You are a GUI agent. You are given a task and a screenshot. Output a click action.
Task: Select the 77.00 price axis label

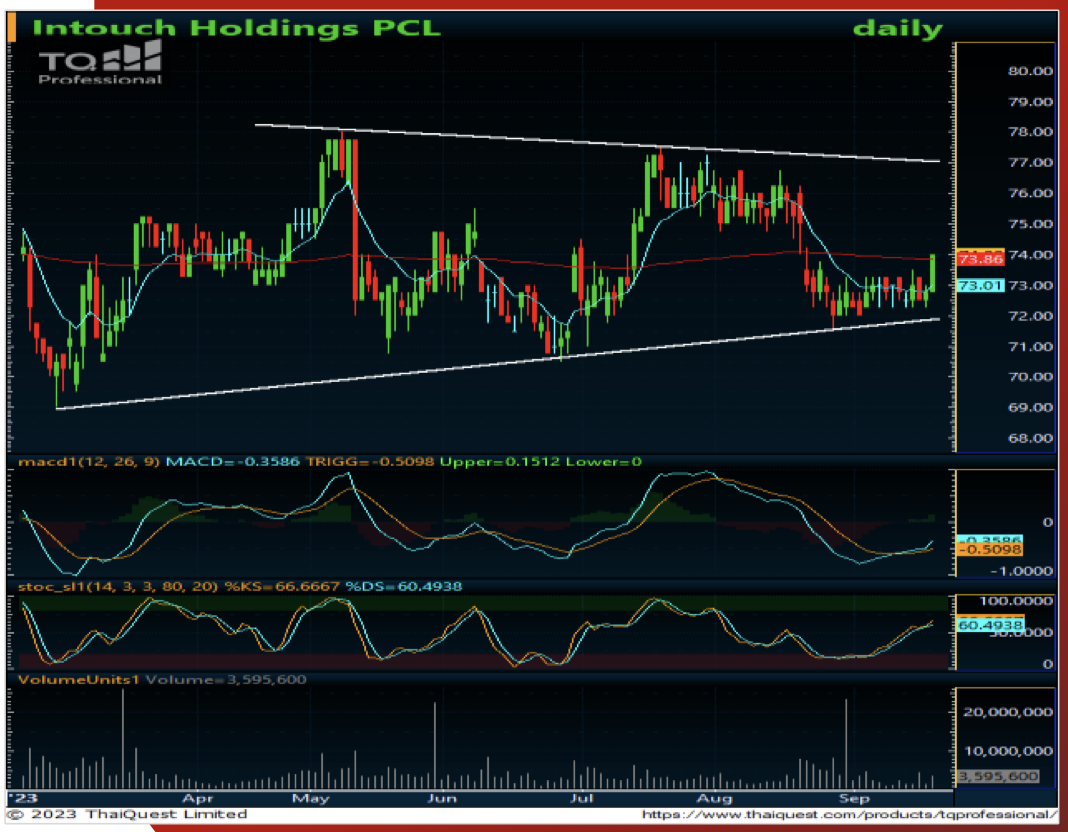coord(1031,163)
